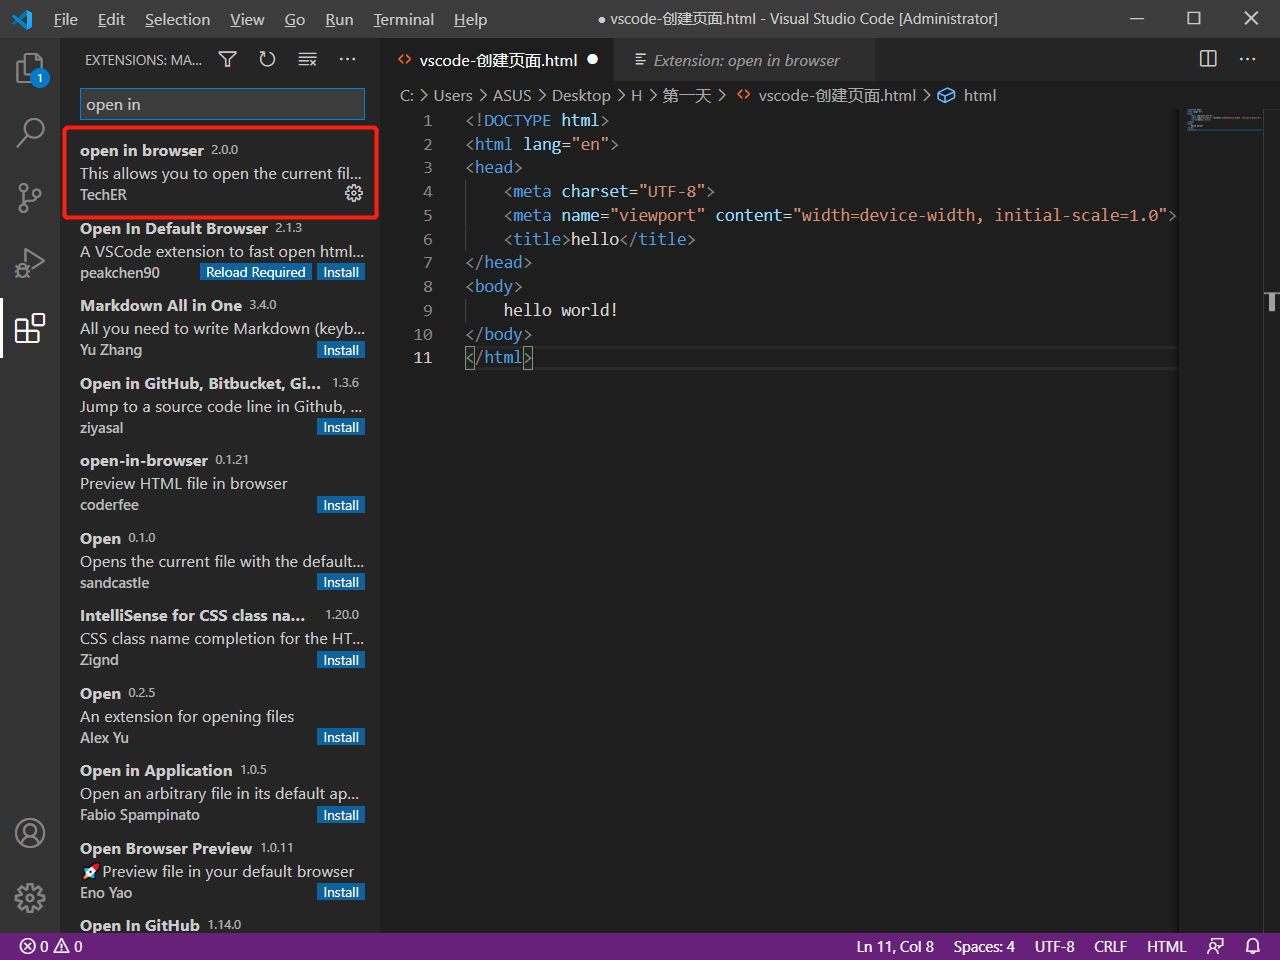Open More Actions menu in Extensions panel
This screenshot has width=1280, height=960.
(347, 59)
